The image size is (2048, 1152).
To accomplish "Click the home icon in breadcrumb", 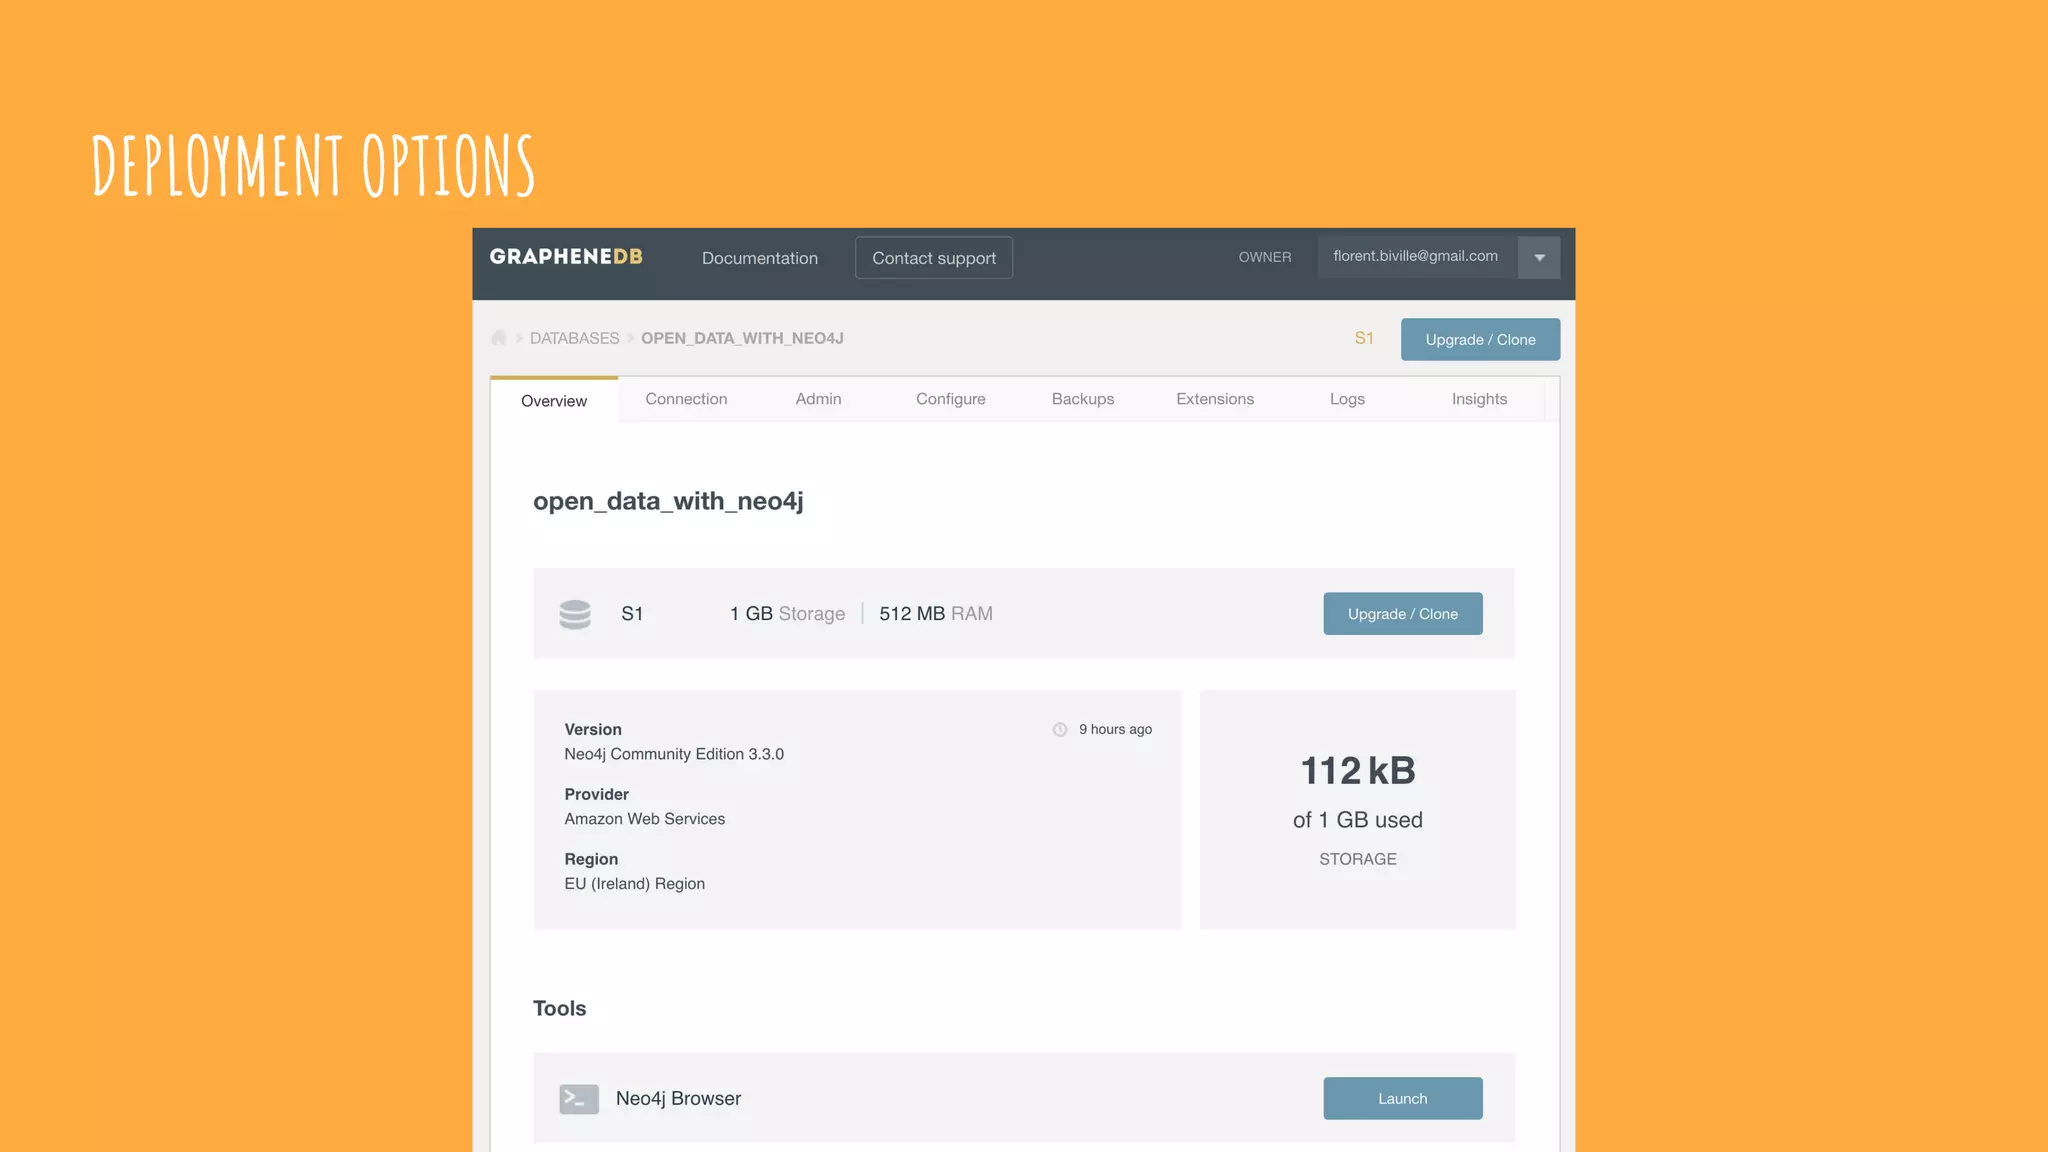I will (x=498, y=338).
